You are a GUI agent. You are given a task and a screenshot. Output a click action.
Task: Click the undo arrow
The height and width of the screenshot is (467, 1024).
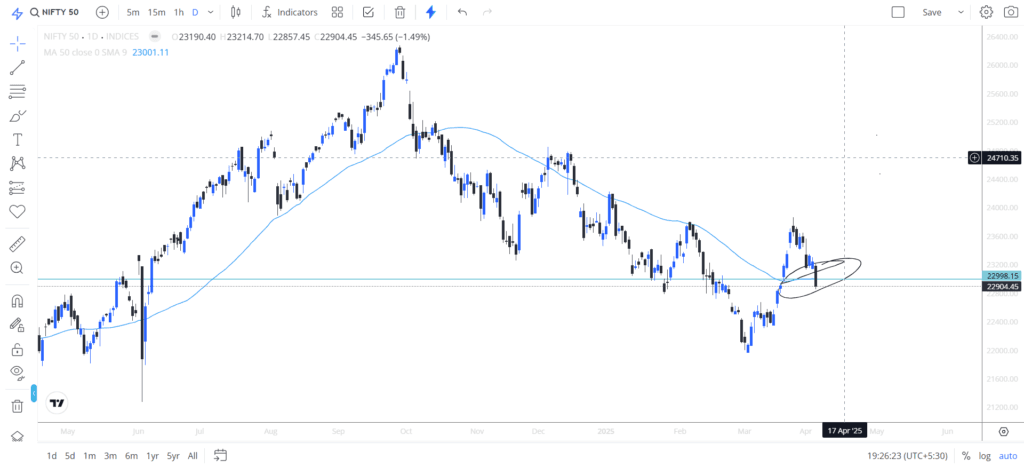click(x=462, y=12)
